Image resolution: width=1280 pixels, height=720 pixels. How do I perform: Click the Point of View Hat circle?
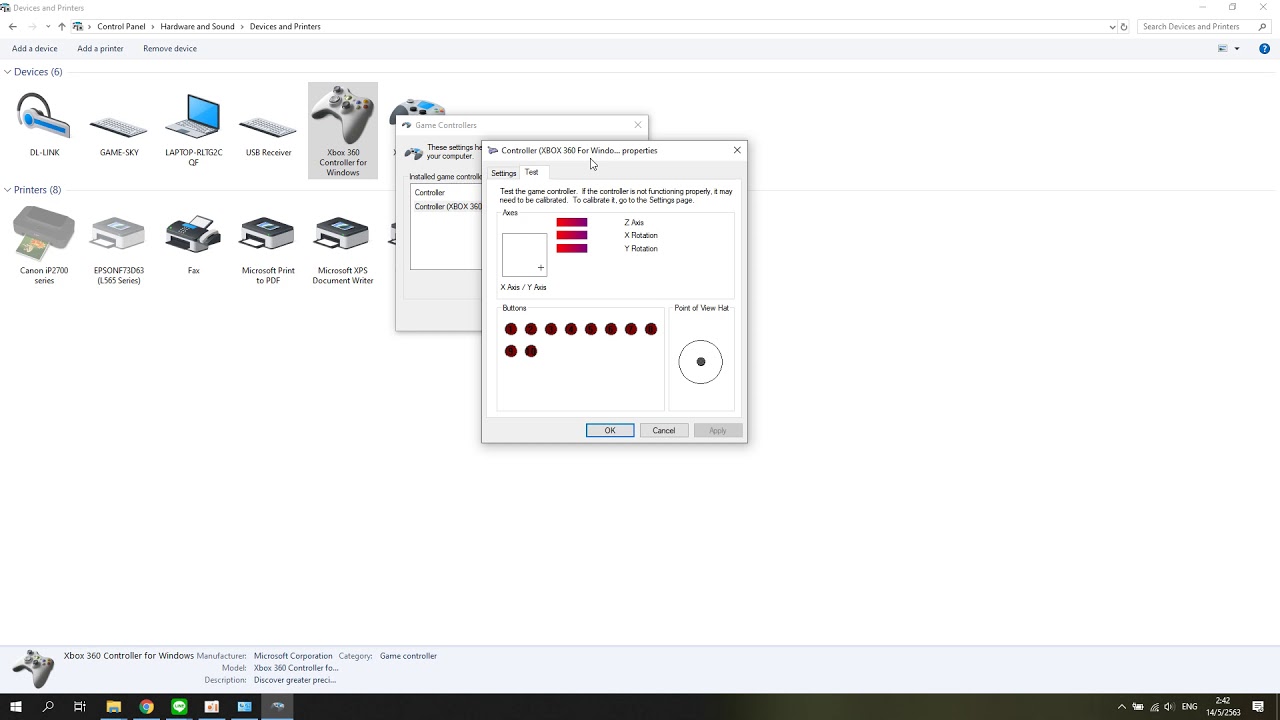[700, 362]
